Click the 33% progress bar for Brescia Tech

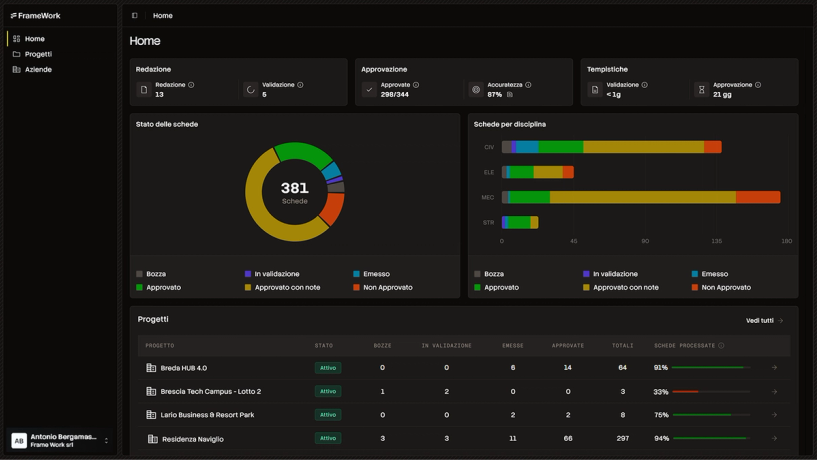711,392
